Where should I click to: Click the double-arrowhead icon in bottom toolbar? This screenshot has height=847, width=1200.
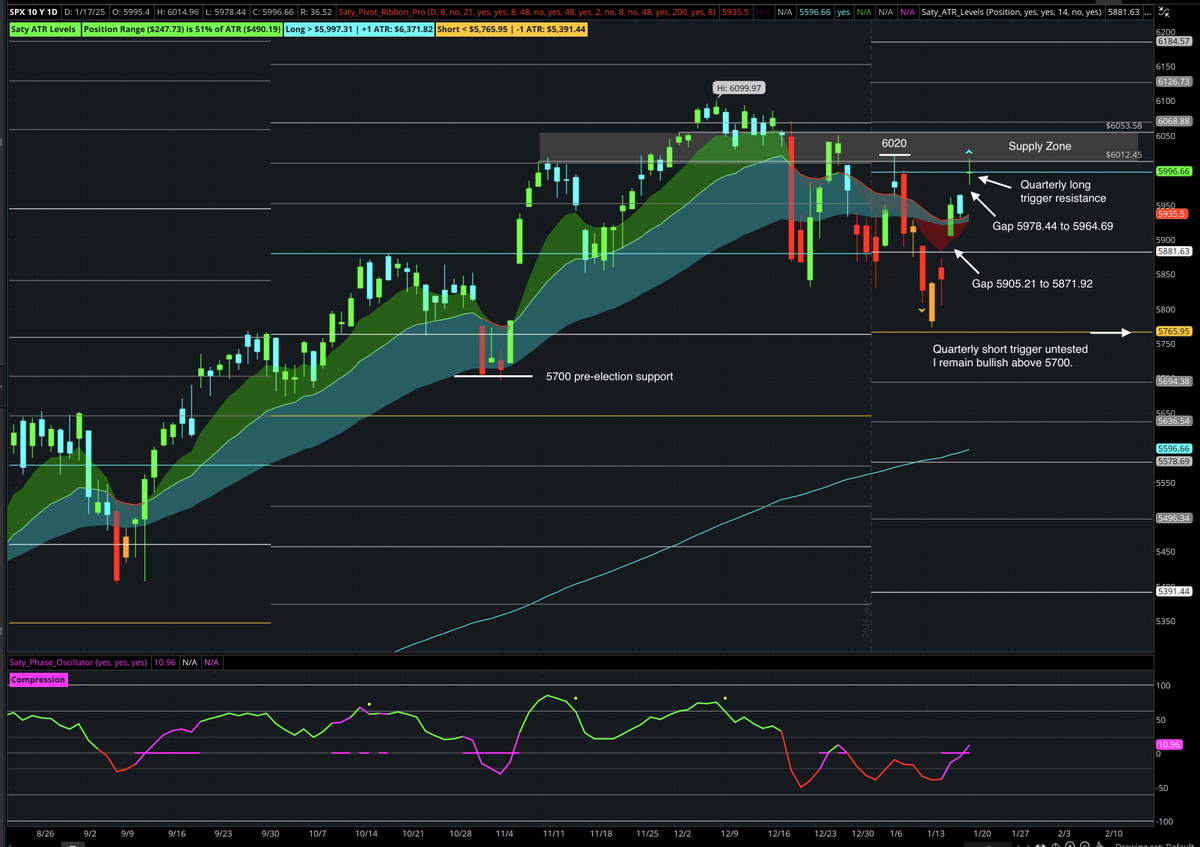(1040, 843)
